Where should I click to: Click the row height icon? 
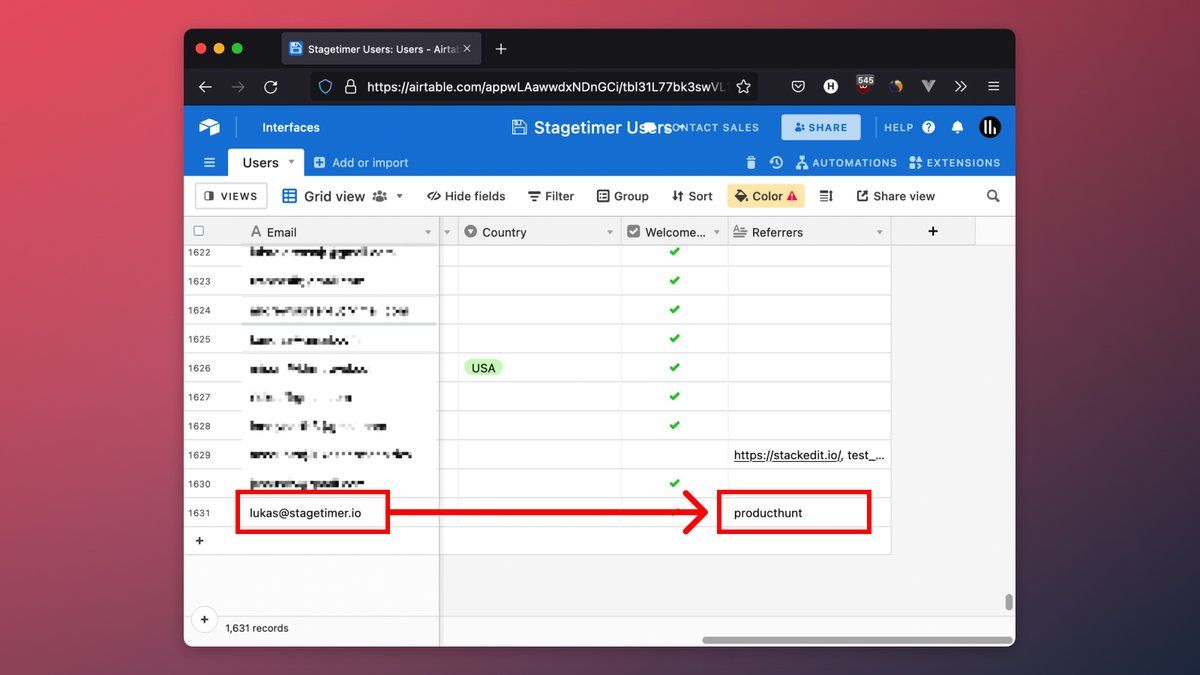(x=826, y=196)
